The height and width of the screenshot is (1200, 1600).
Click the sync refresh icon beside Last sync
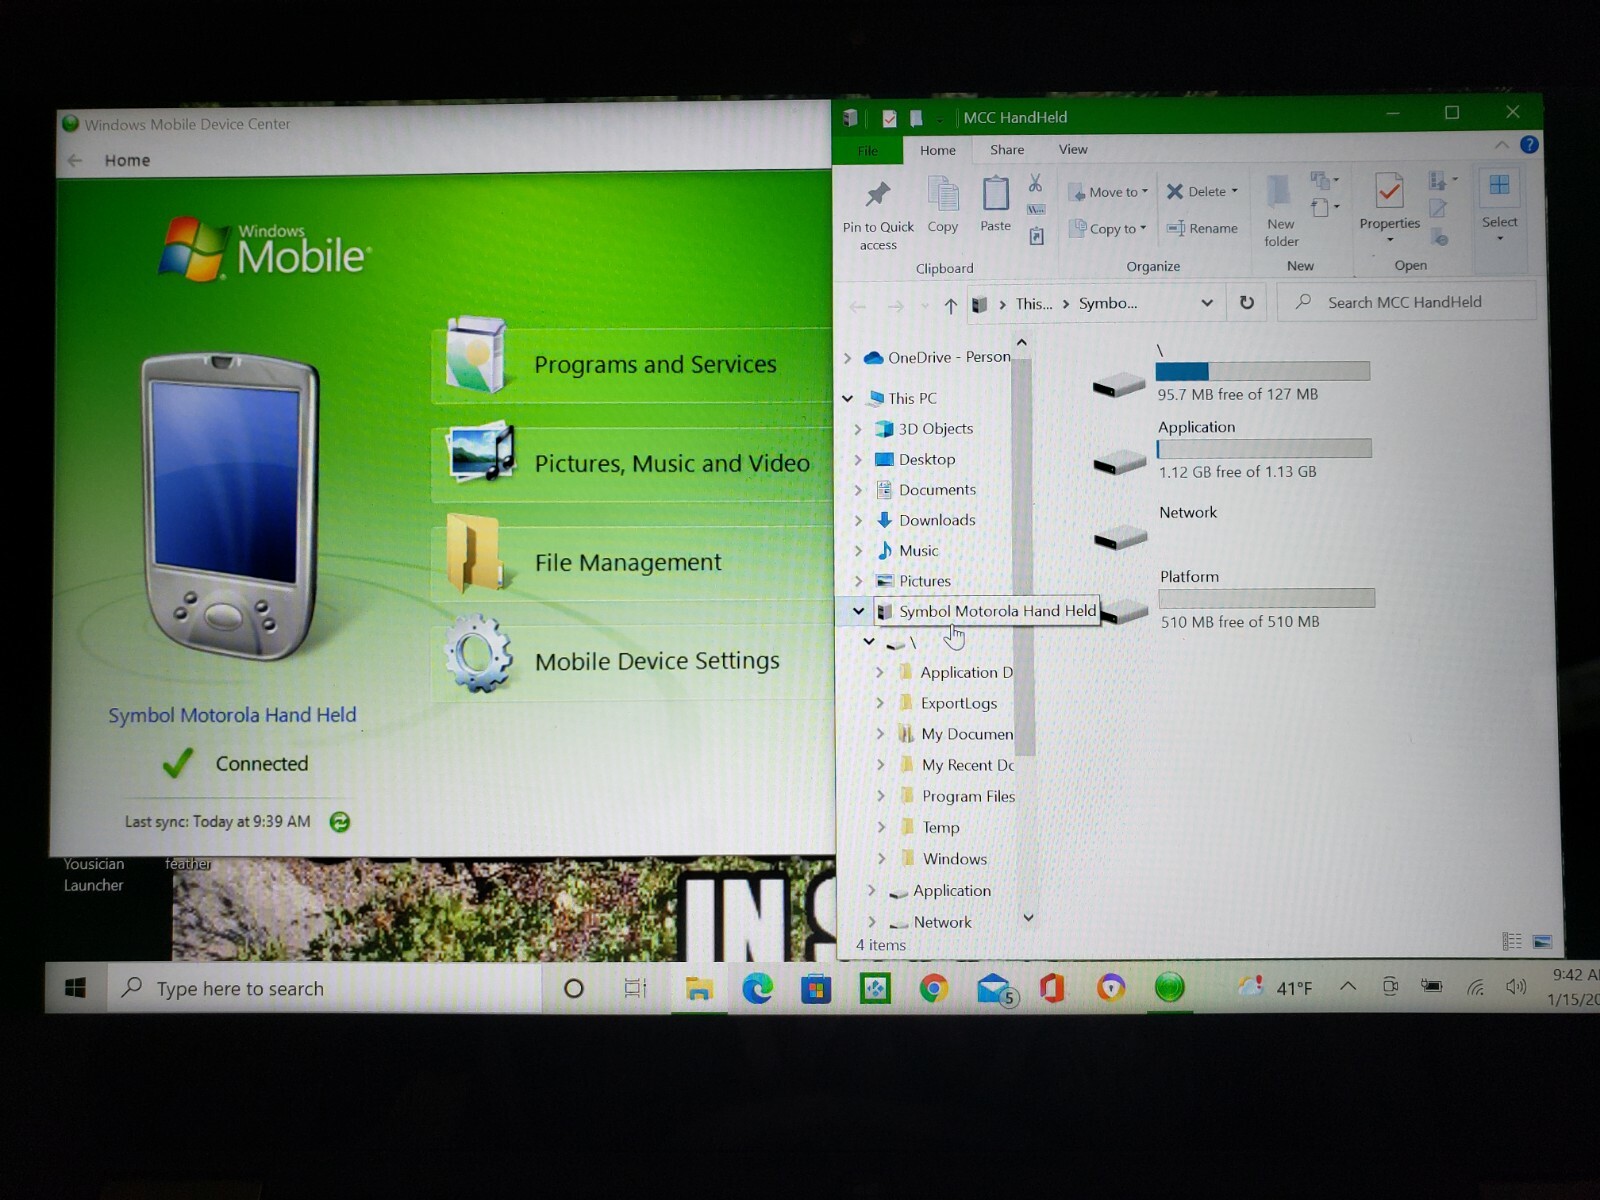[340, 822]
